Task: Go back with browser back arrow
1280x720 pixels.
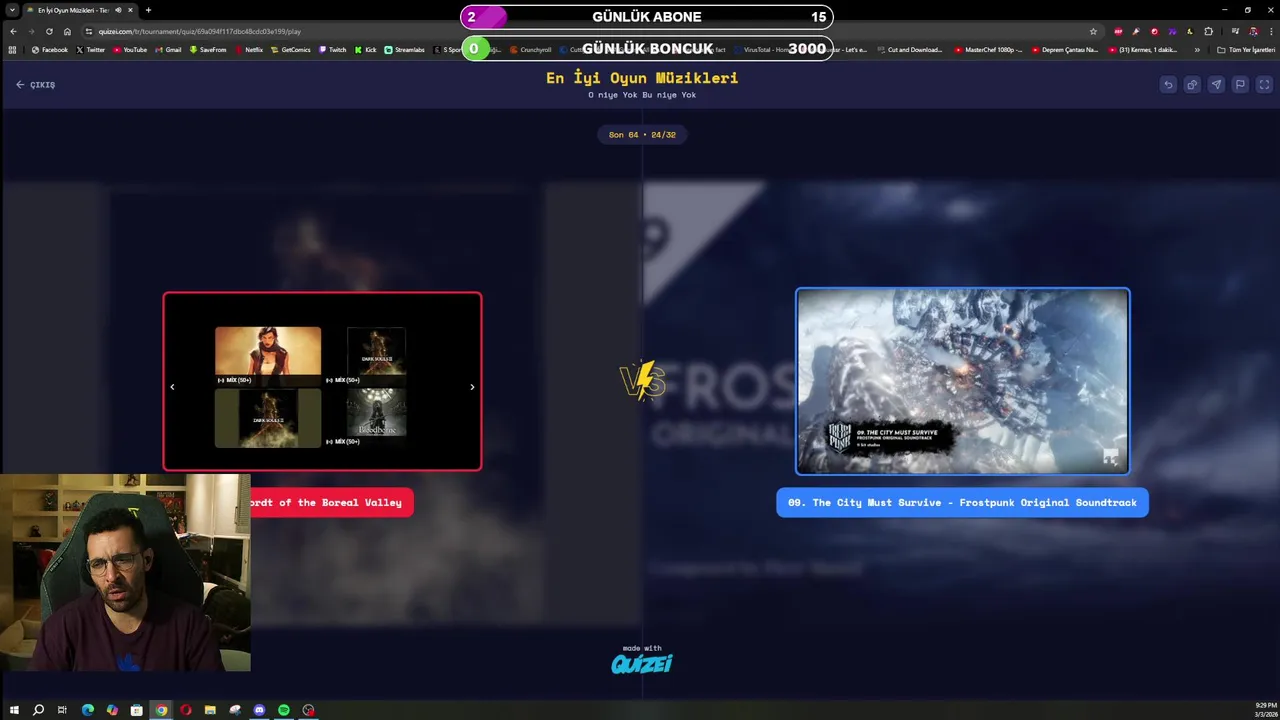Action: coord(13,31)
